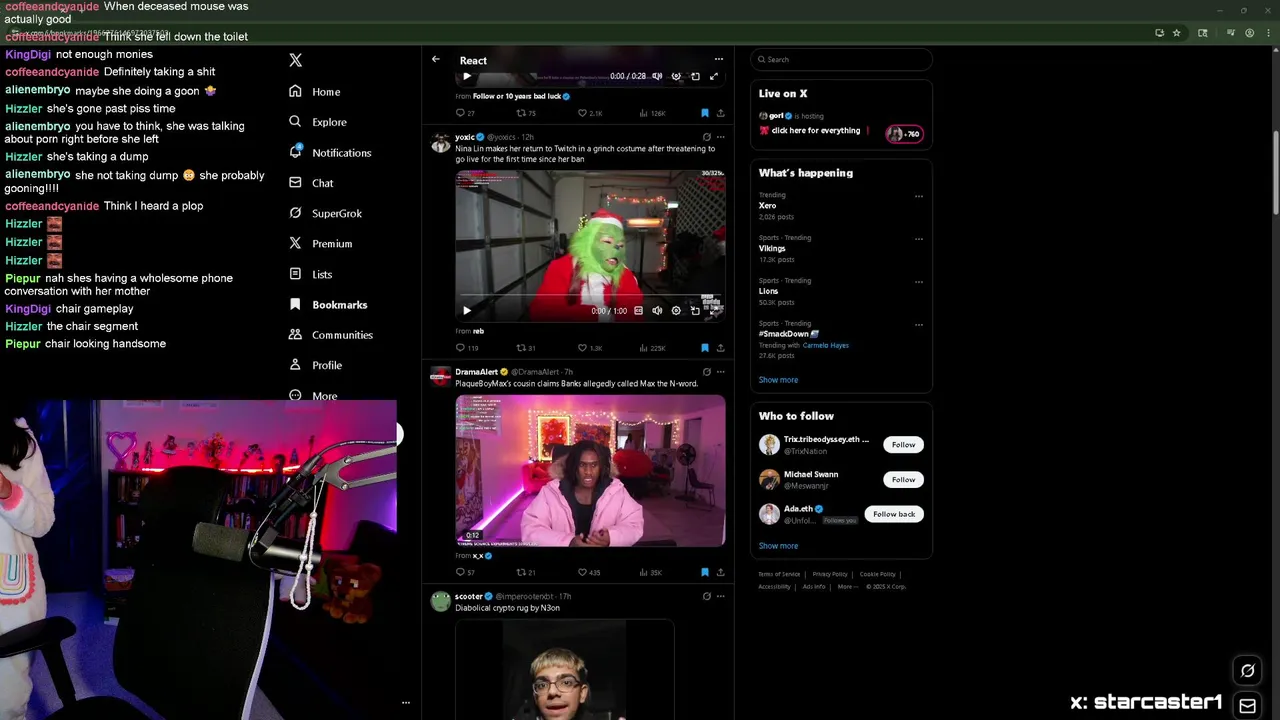1280x720 pixels.
Task: Open yoxic profile avatar
Action: (x=440, y=143)
